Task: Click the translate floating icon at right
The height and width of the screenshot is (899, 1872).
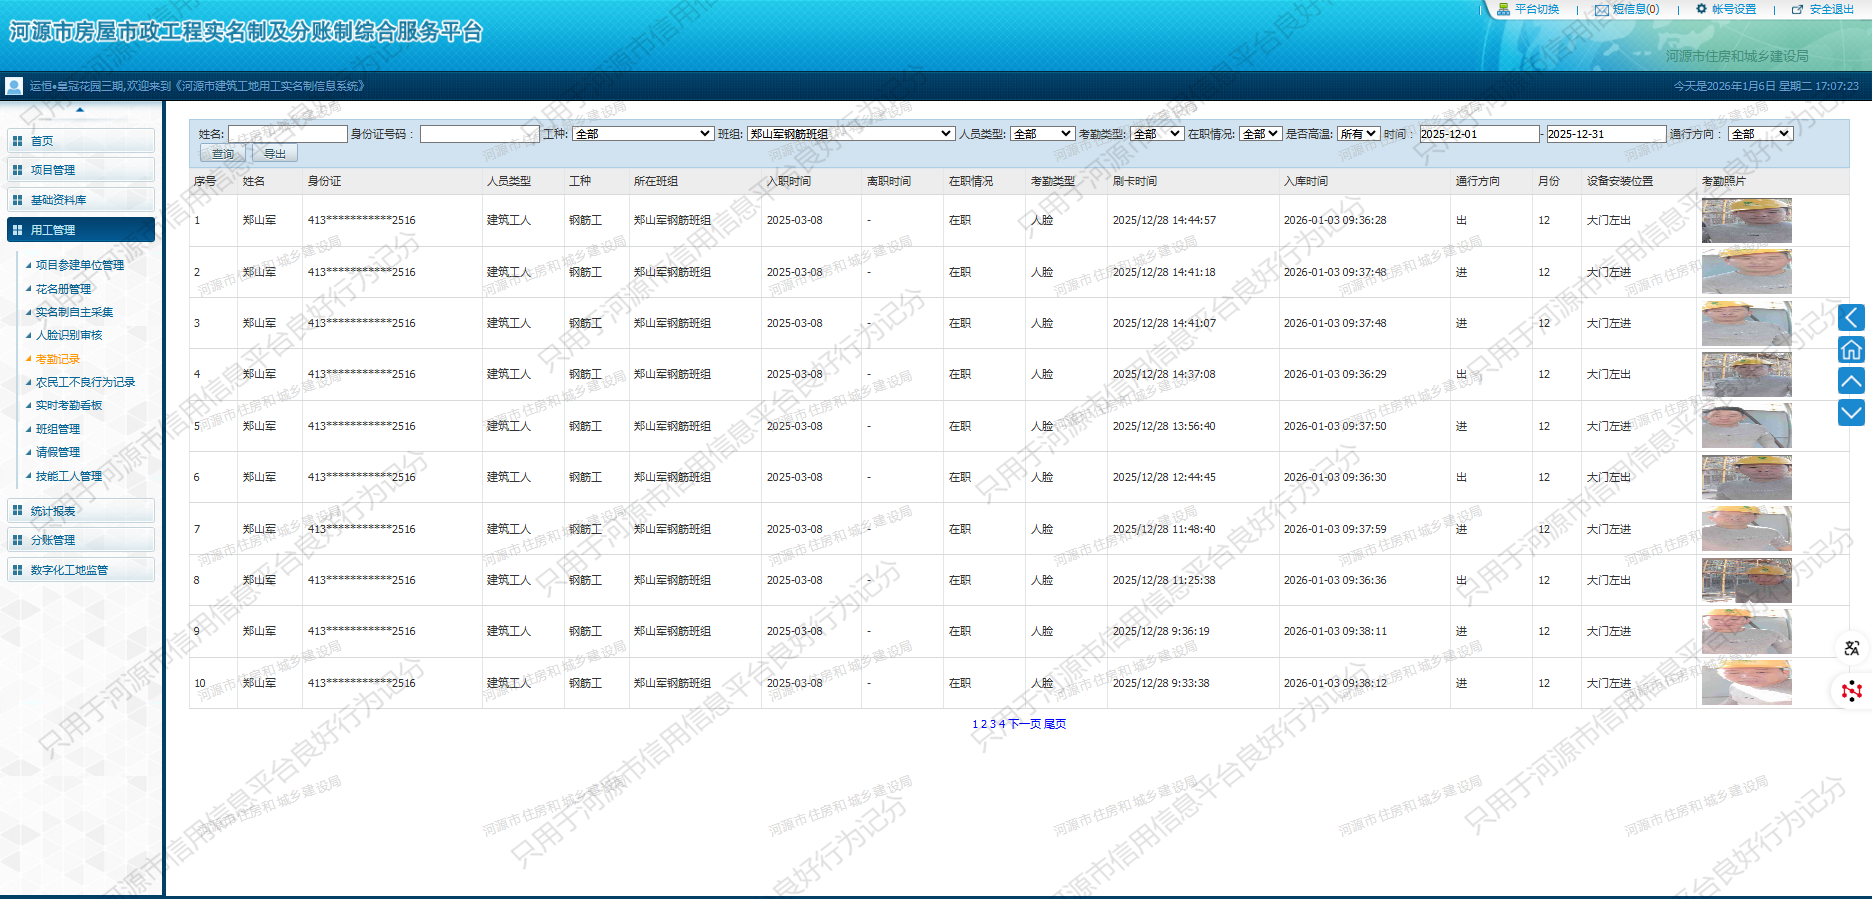Action: (x=1851, y=648)
